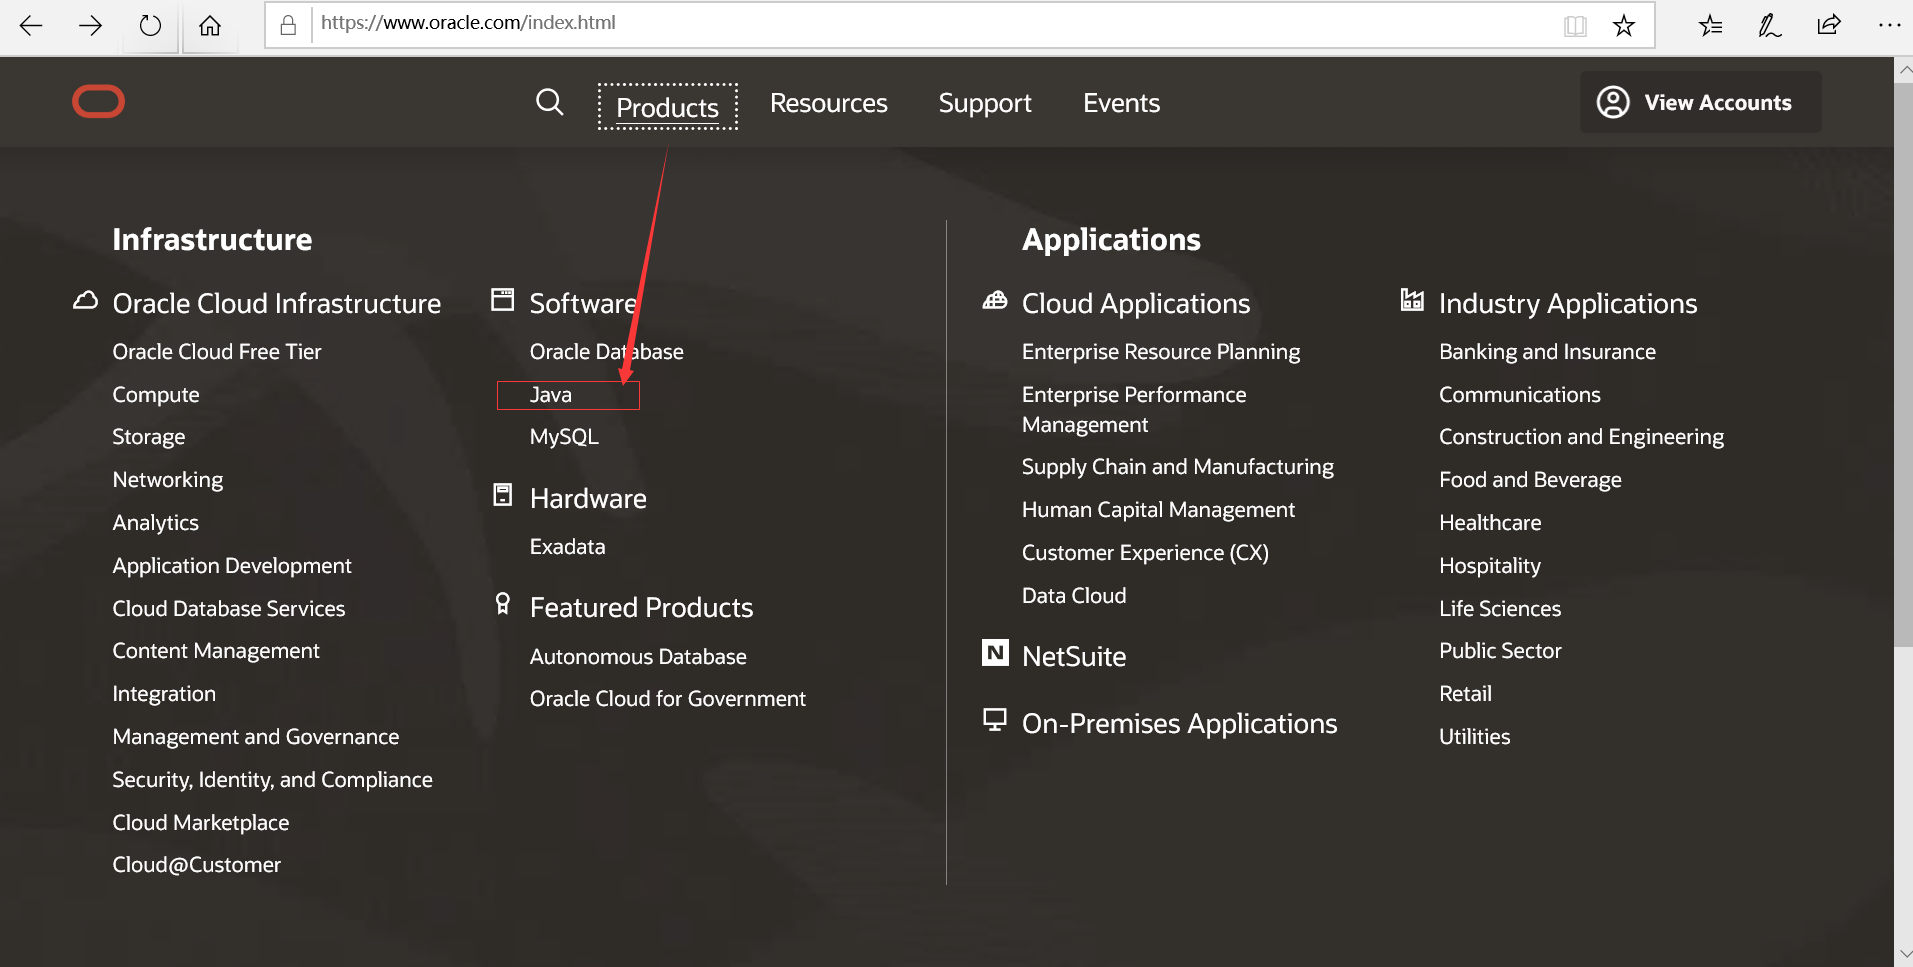Image resolution: width=1913 pixels, height=967 pixels.
Task: Open Food and Beverage link
Action: 1530,480
